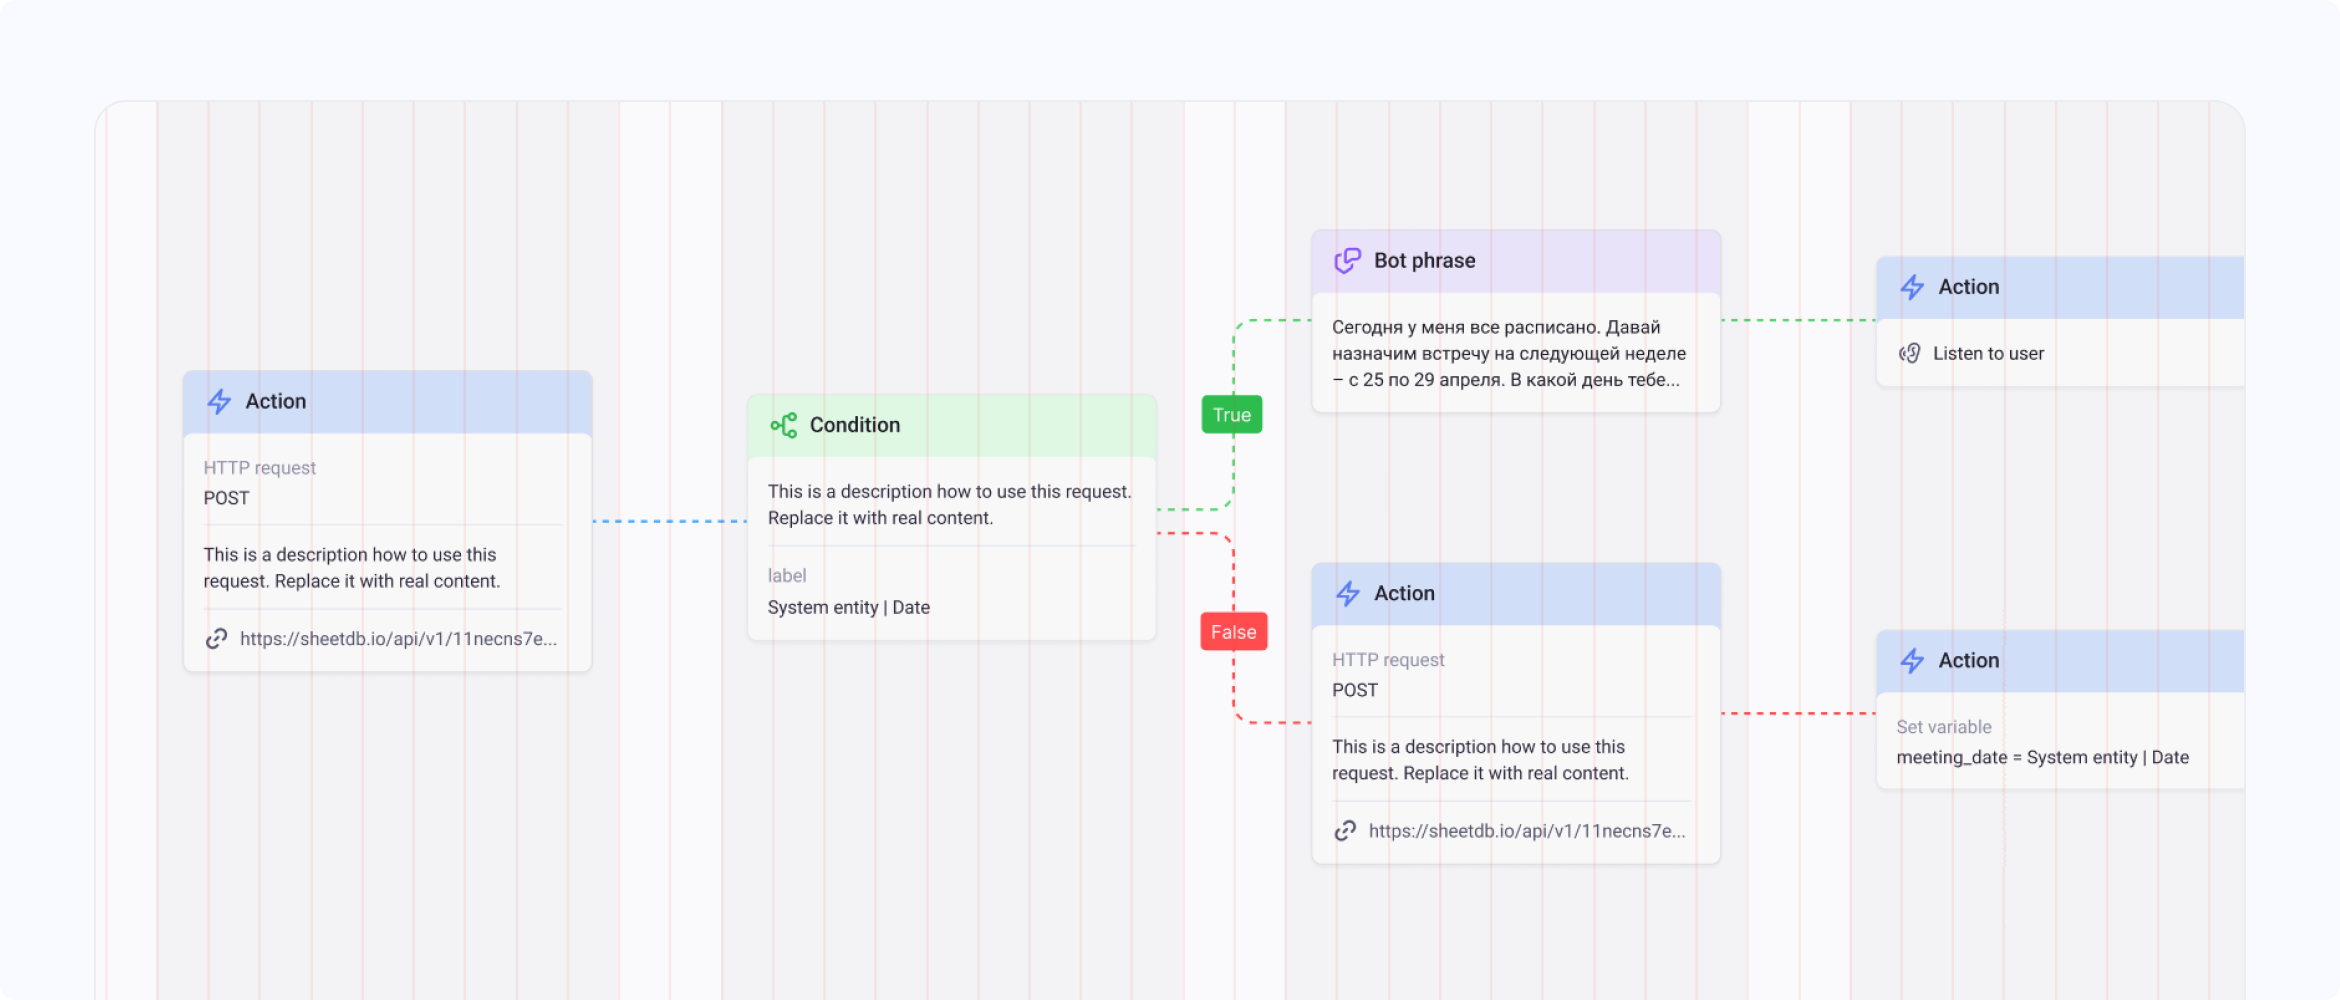The height and width of the screenshot is (1000, 2340).
Task: Click the Listen to user row
Action: (1988, 353)
